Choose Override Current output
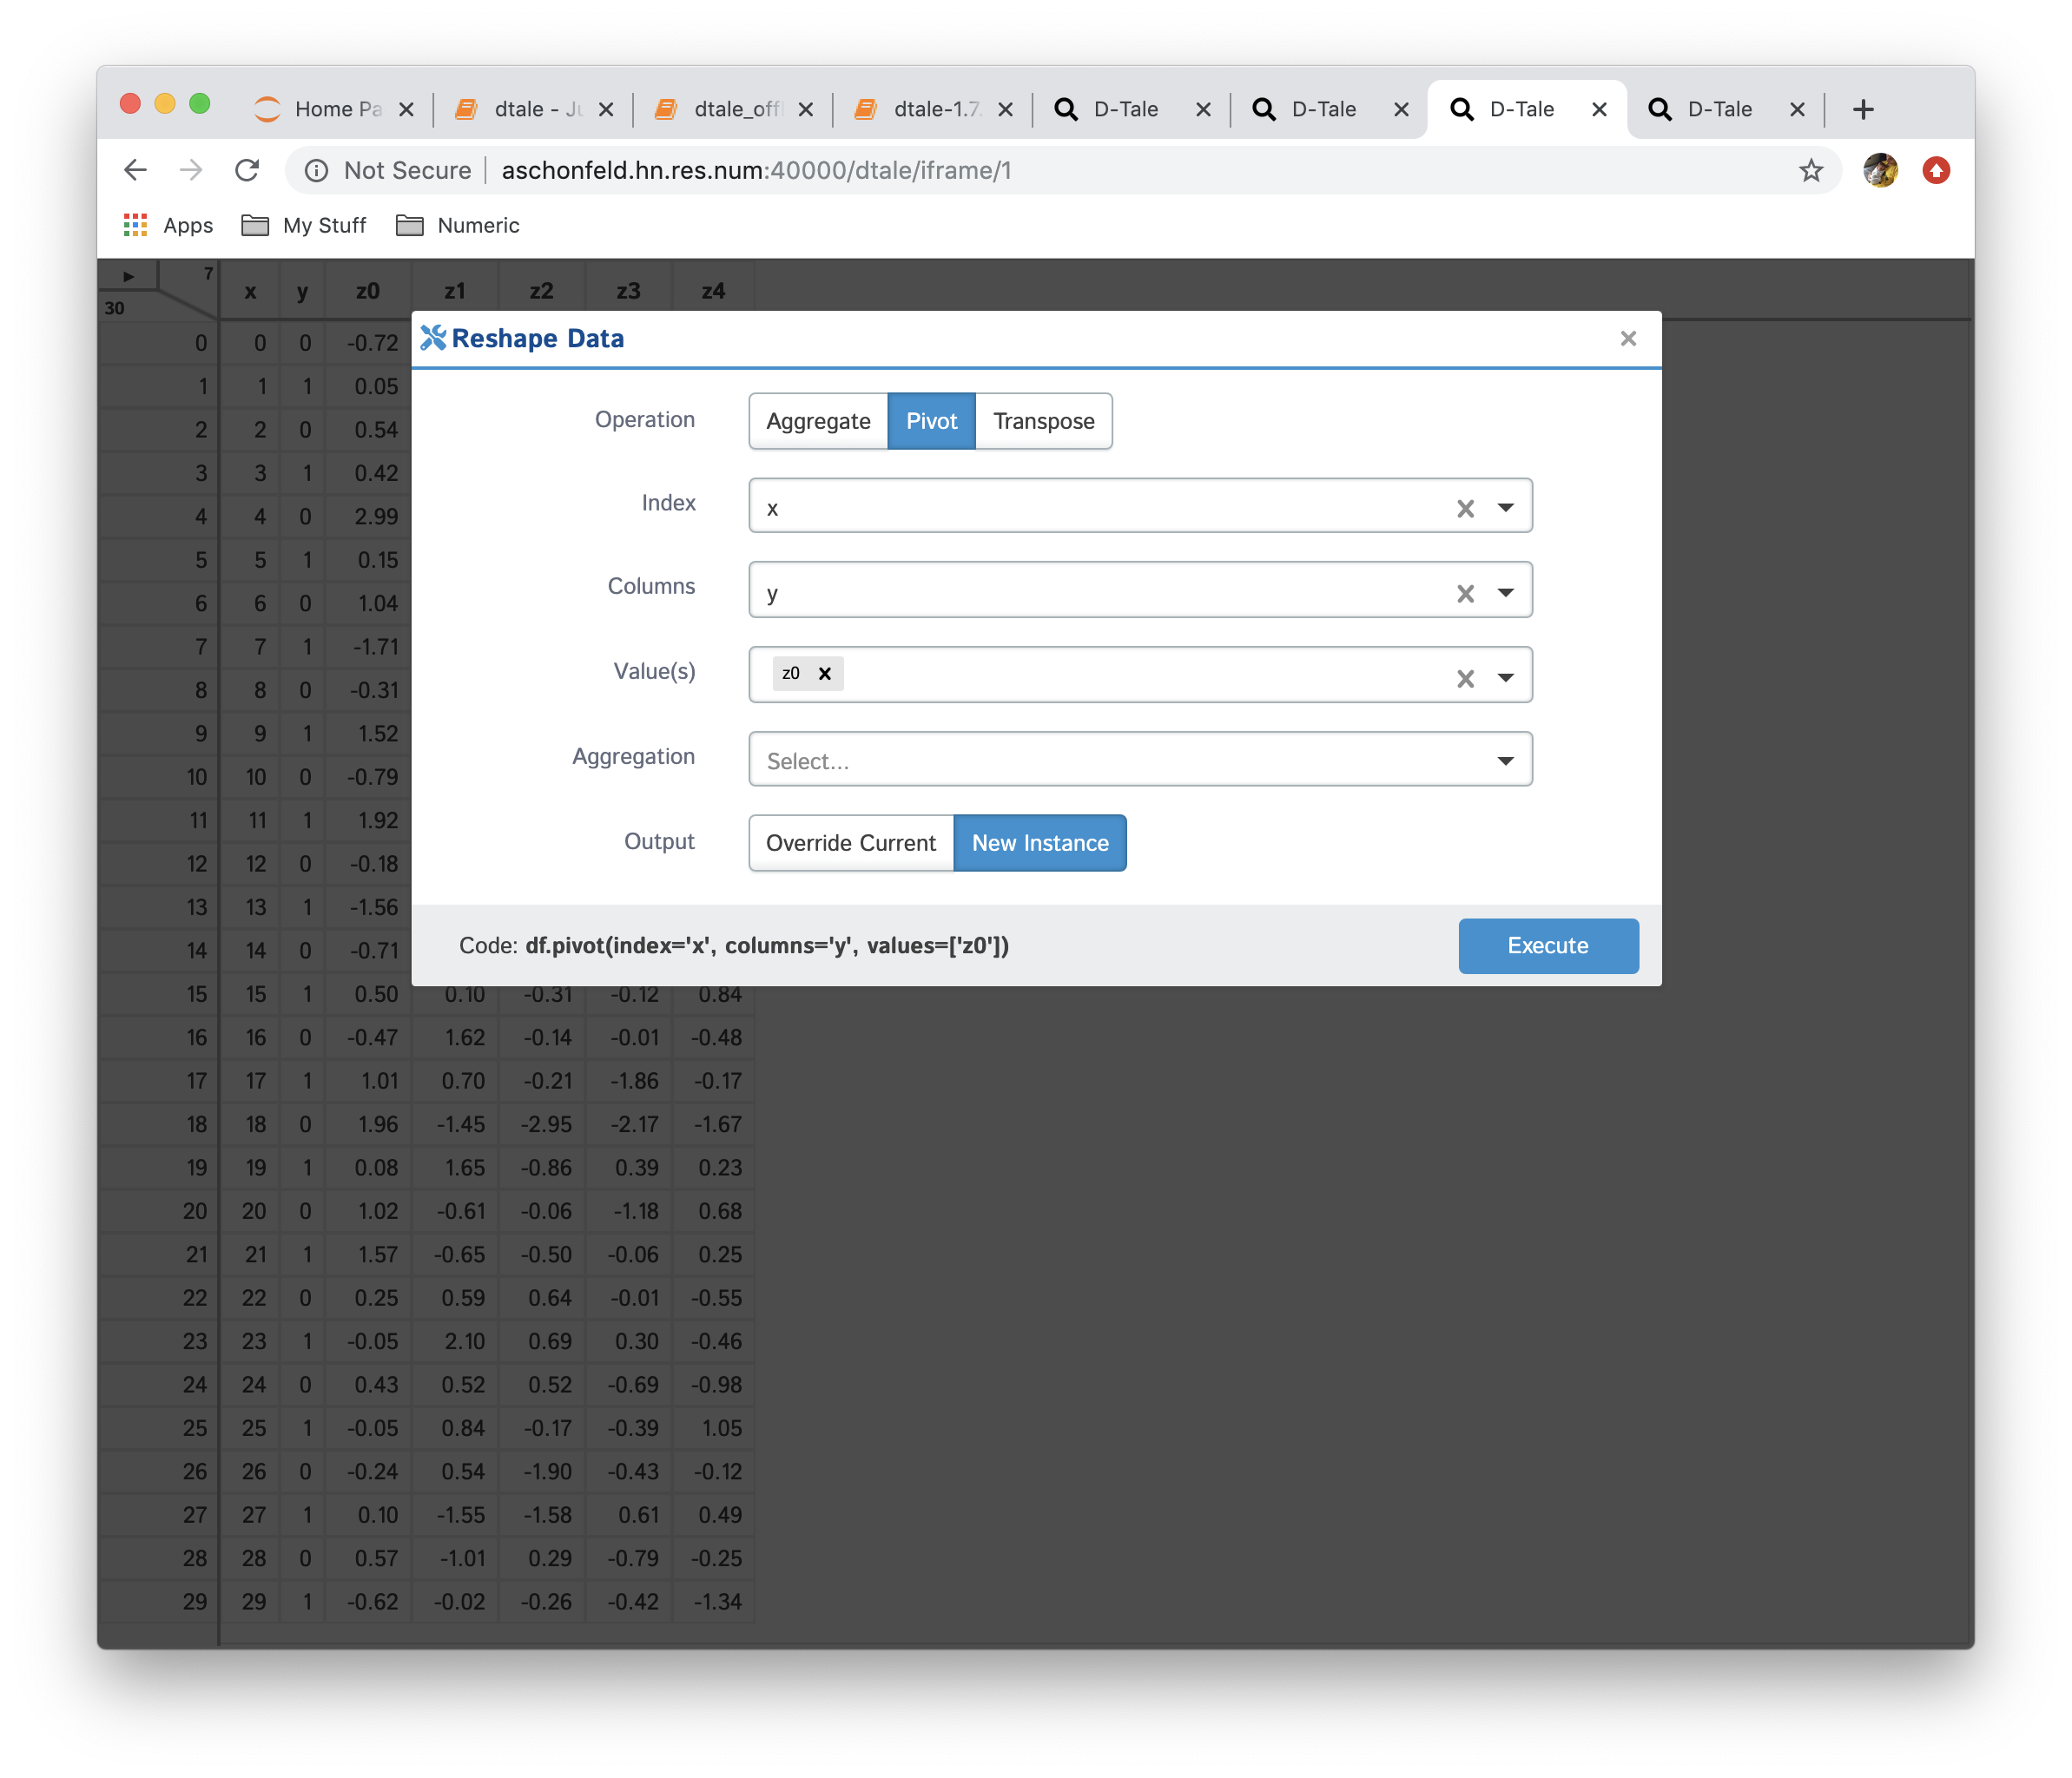 pos(850,843)
